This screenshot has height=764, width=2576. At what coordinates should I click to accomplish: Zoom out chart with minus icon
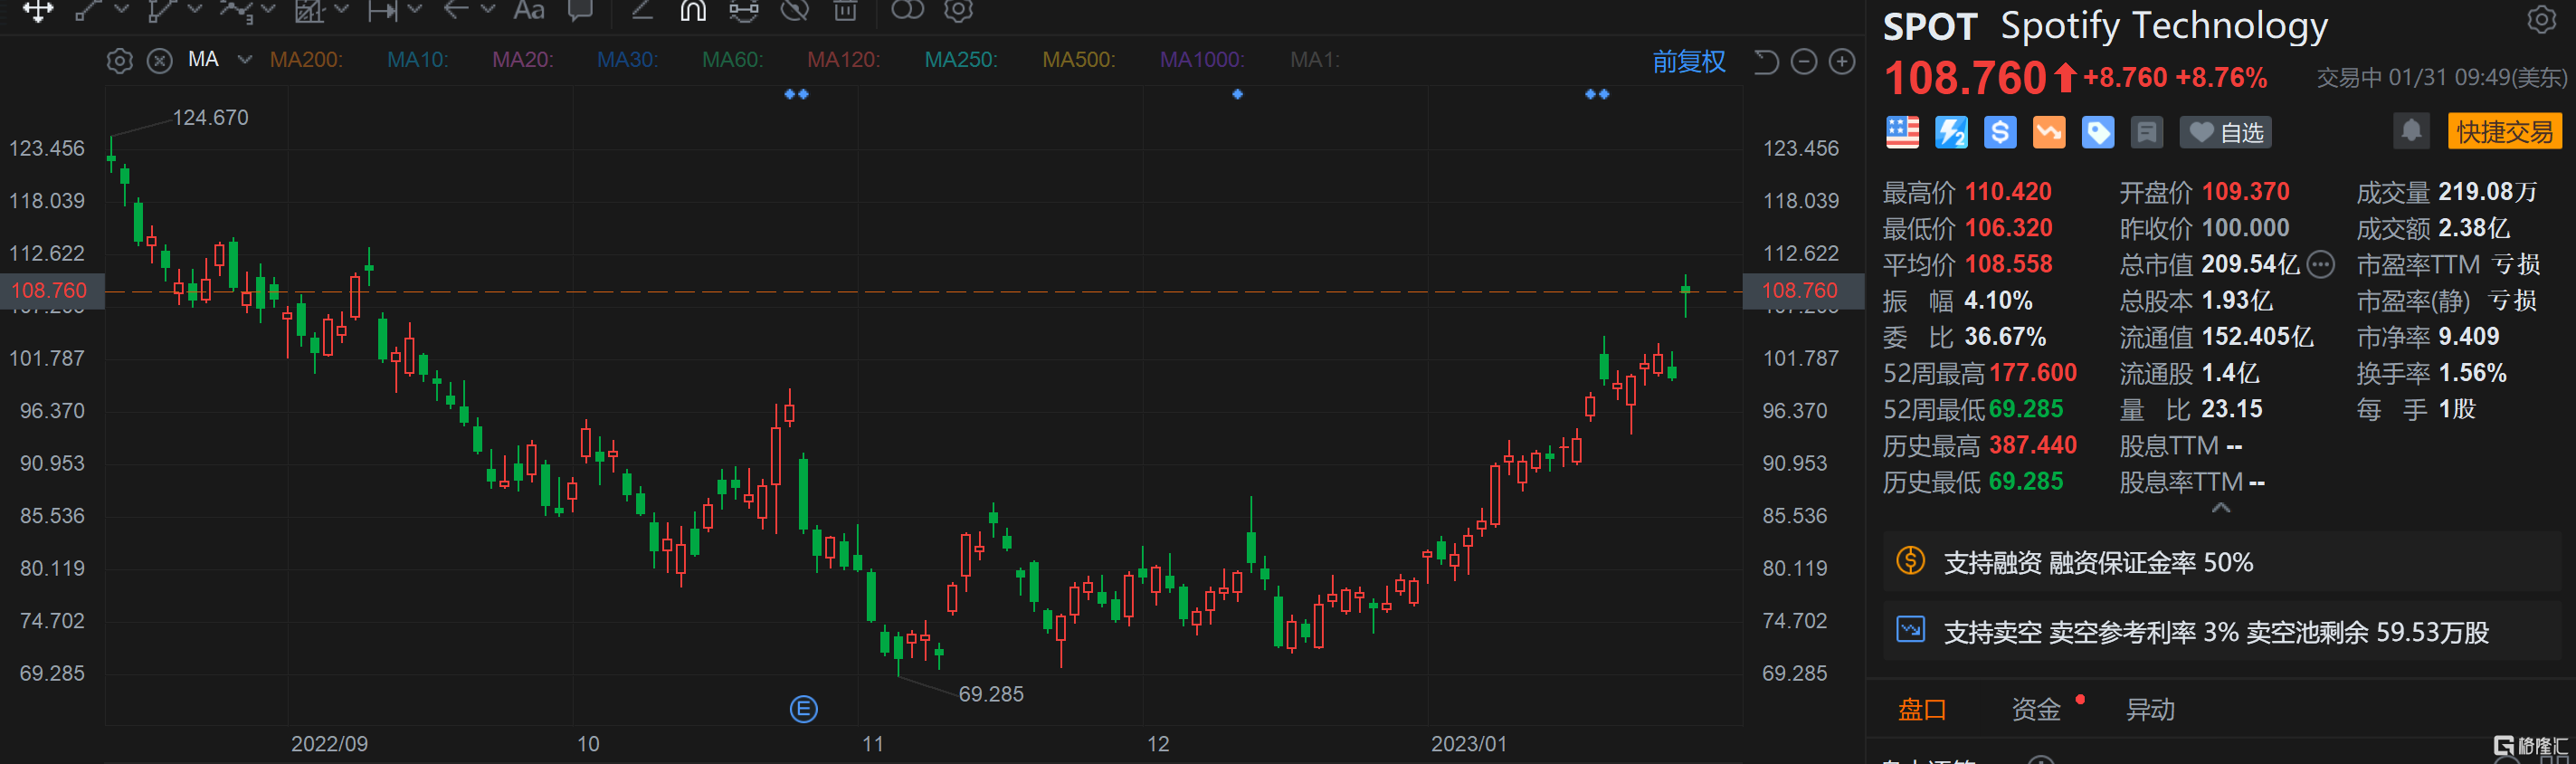pyautogui.click(x=1803, y=62)
